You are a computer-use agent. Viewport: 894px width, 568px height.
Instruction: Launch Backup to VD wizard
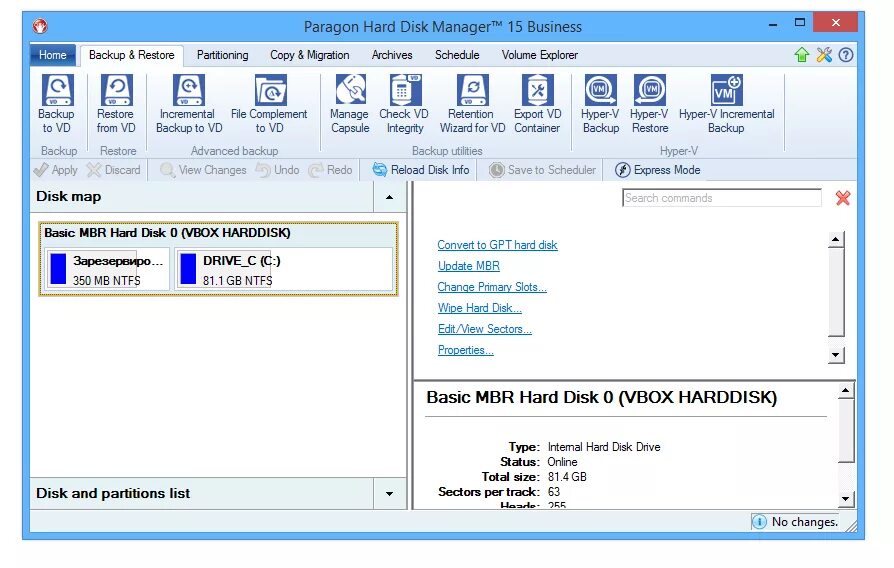[x=56, y=104]
